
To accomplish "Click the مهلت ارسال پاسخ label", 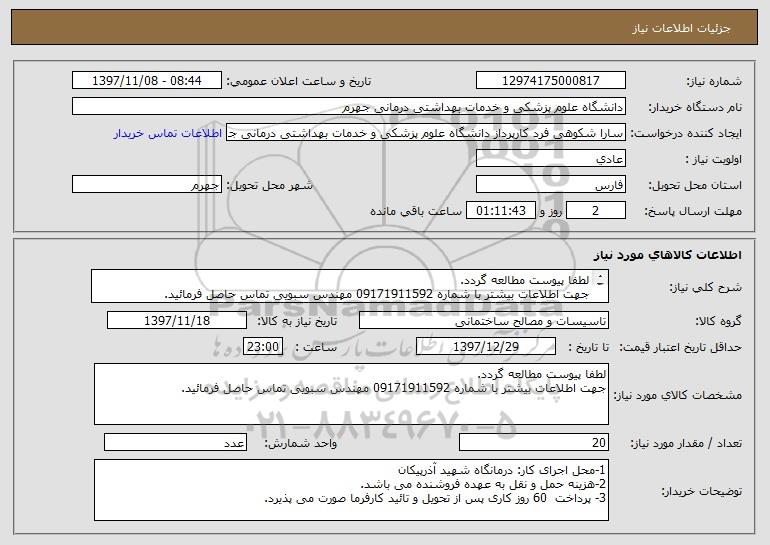I will (693, 212).
